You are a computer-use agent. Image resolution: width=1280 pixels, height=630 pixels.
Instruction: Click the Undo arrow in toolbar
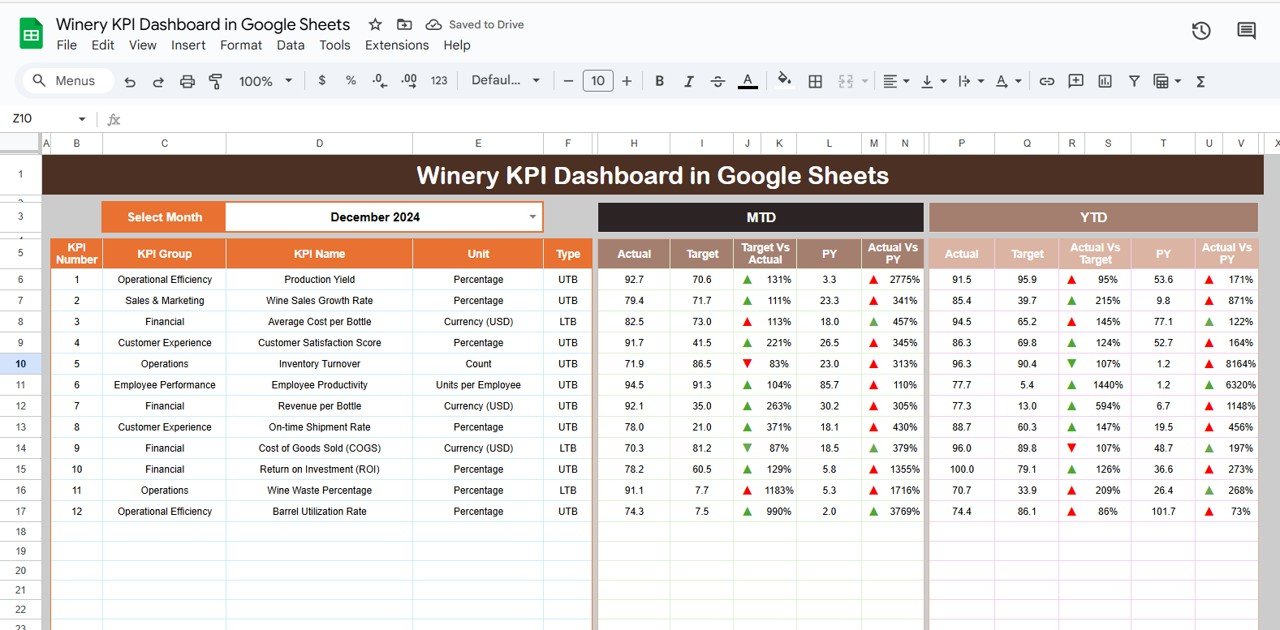click(130, 81)
